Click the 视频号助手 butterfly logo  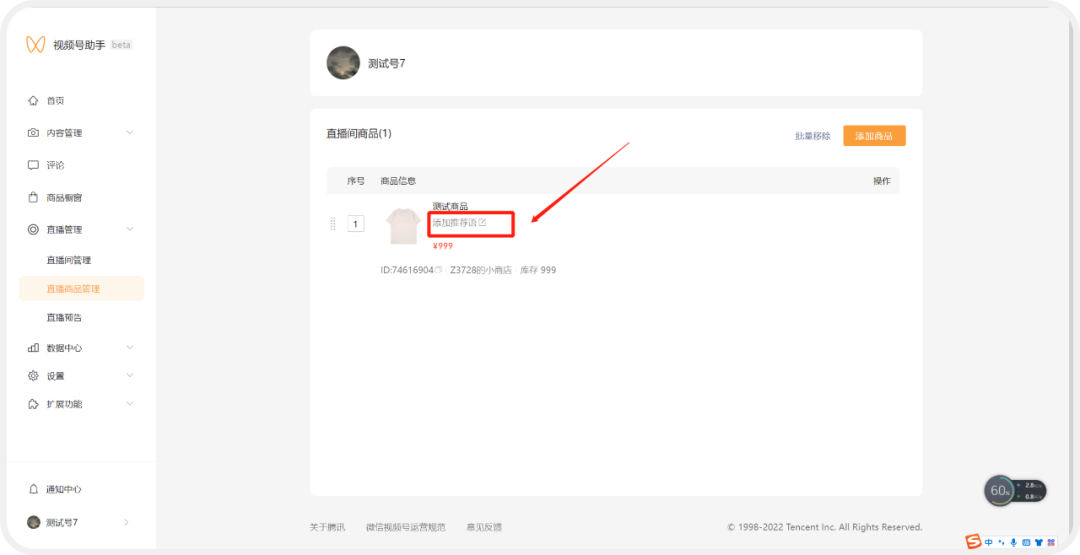[35, 45]
